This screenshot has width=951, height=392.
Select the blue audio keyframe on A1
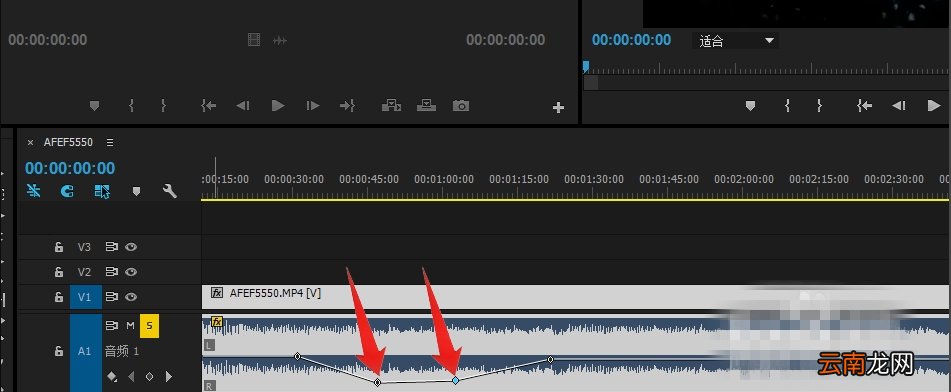(x=455, y=380)
